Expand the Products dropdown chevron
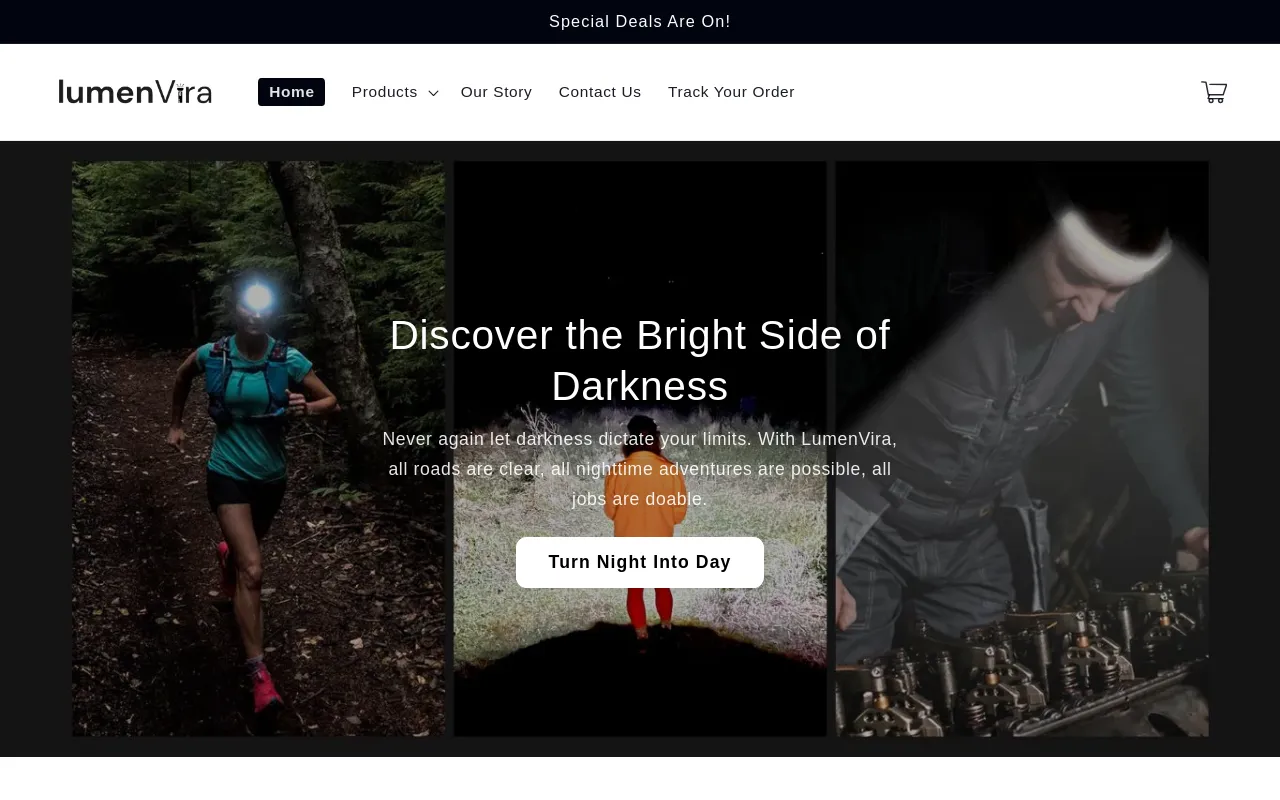 click(x=433, y=93)
